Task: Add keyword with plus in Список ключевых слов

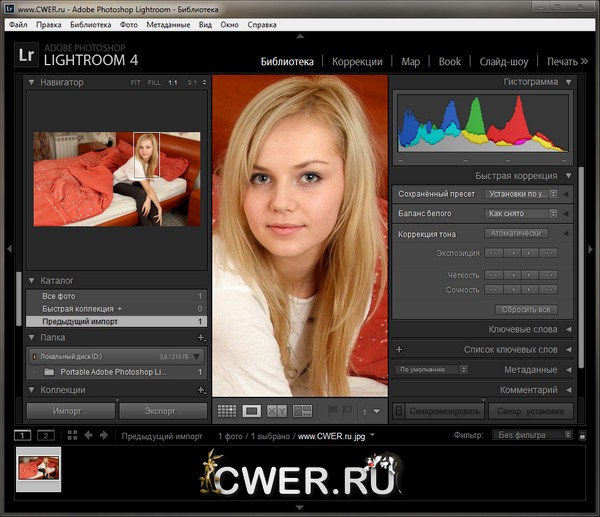Action: [399, 350]
